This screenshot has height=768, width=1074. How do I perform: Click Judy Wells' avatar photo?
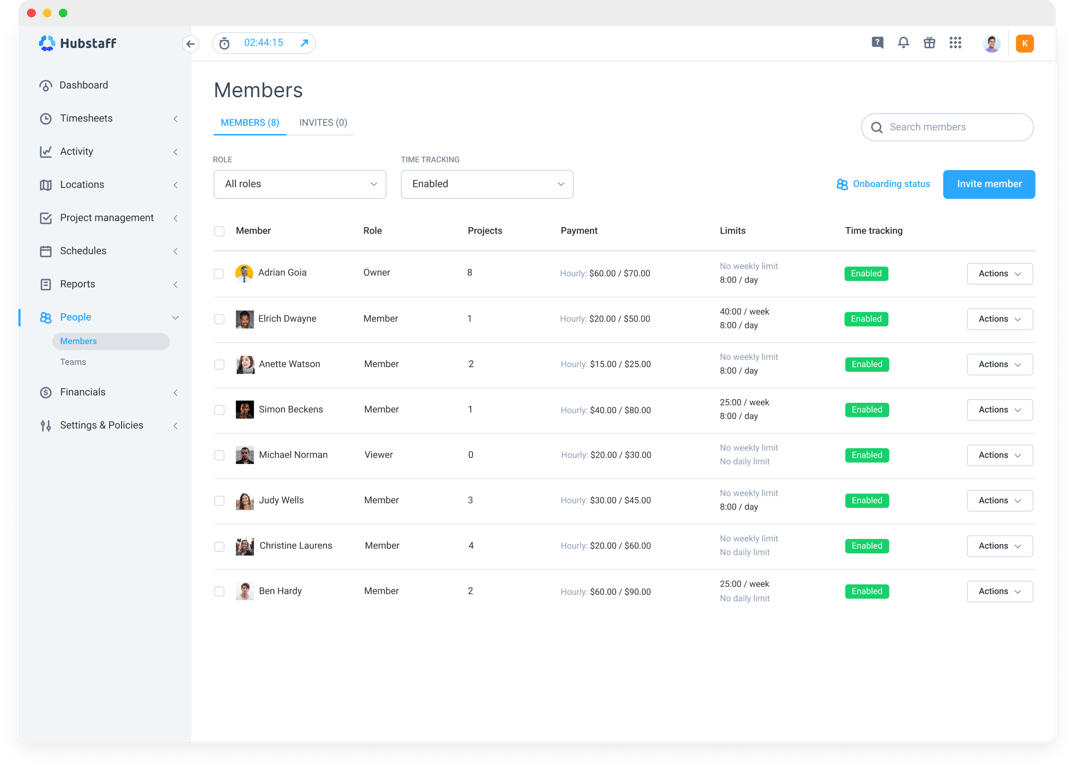[245, 501]
